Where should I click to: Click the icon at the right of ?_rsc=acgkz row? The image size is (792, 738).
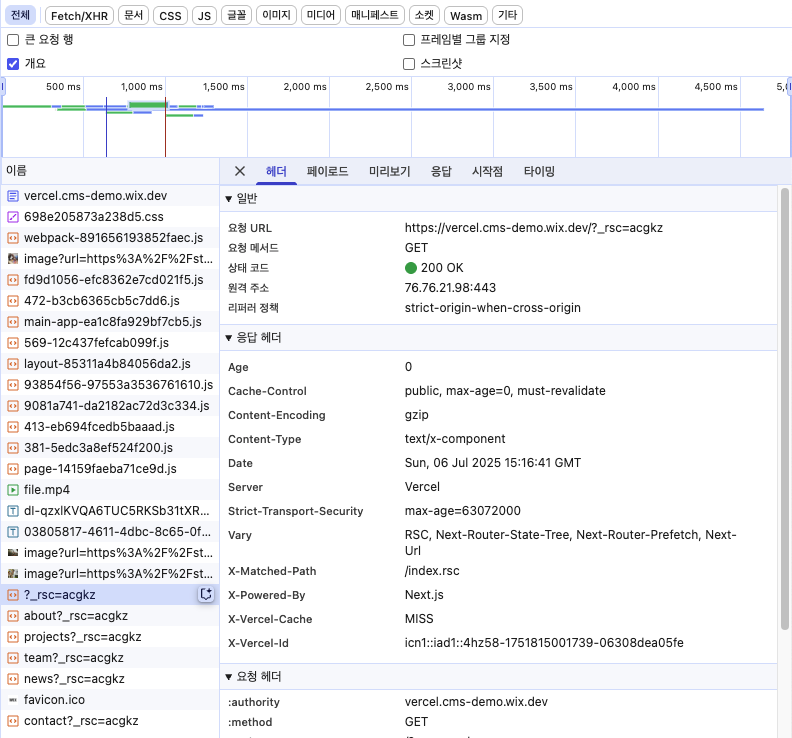point(206,595)
